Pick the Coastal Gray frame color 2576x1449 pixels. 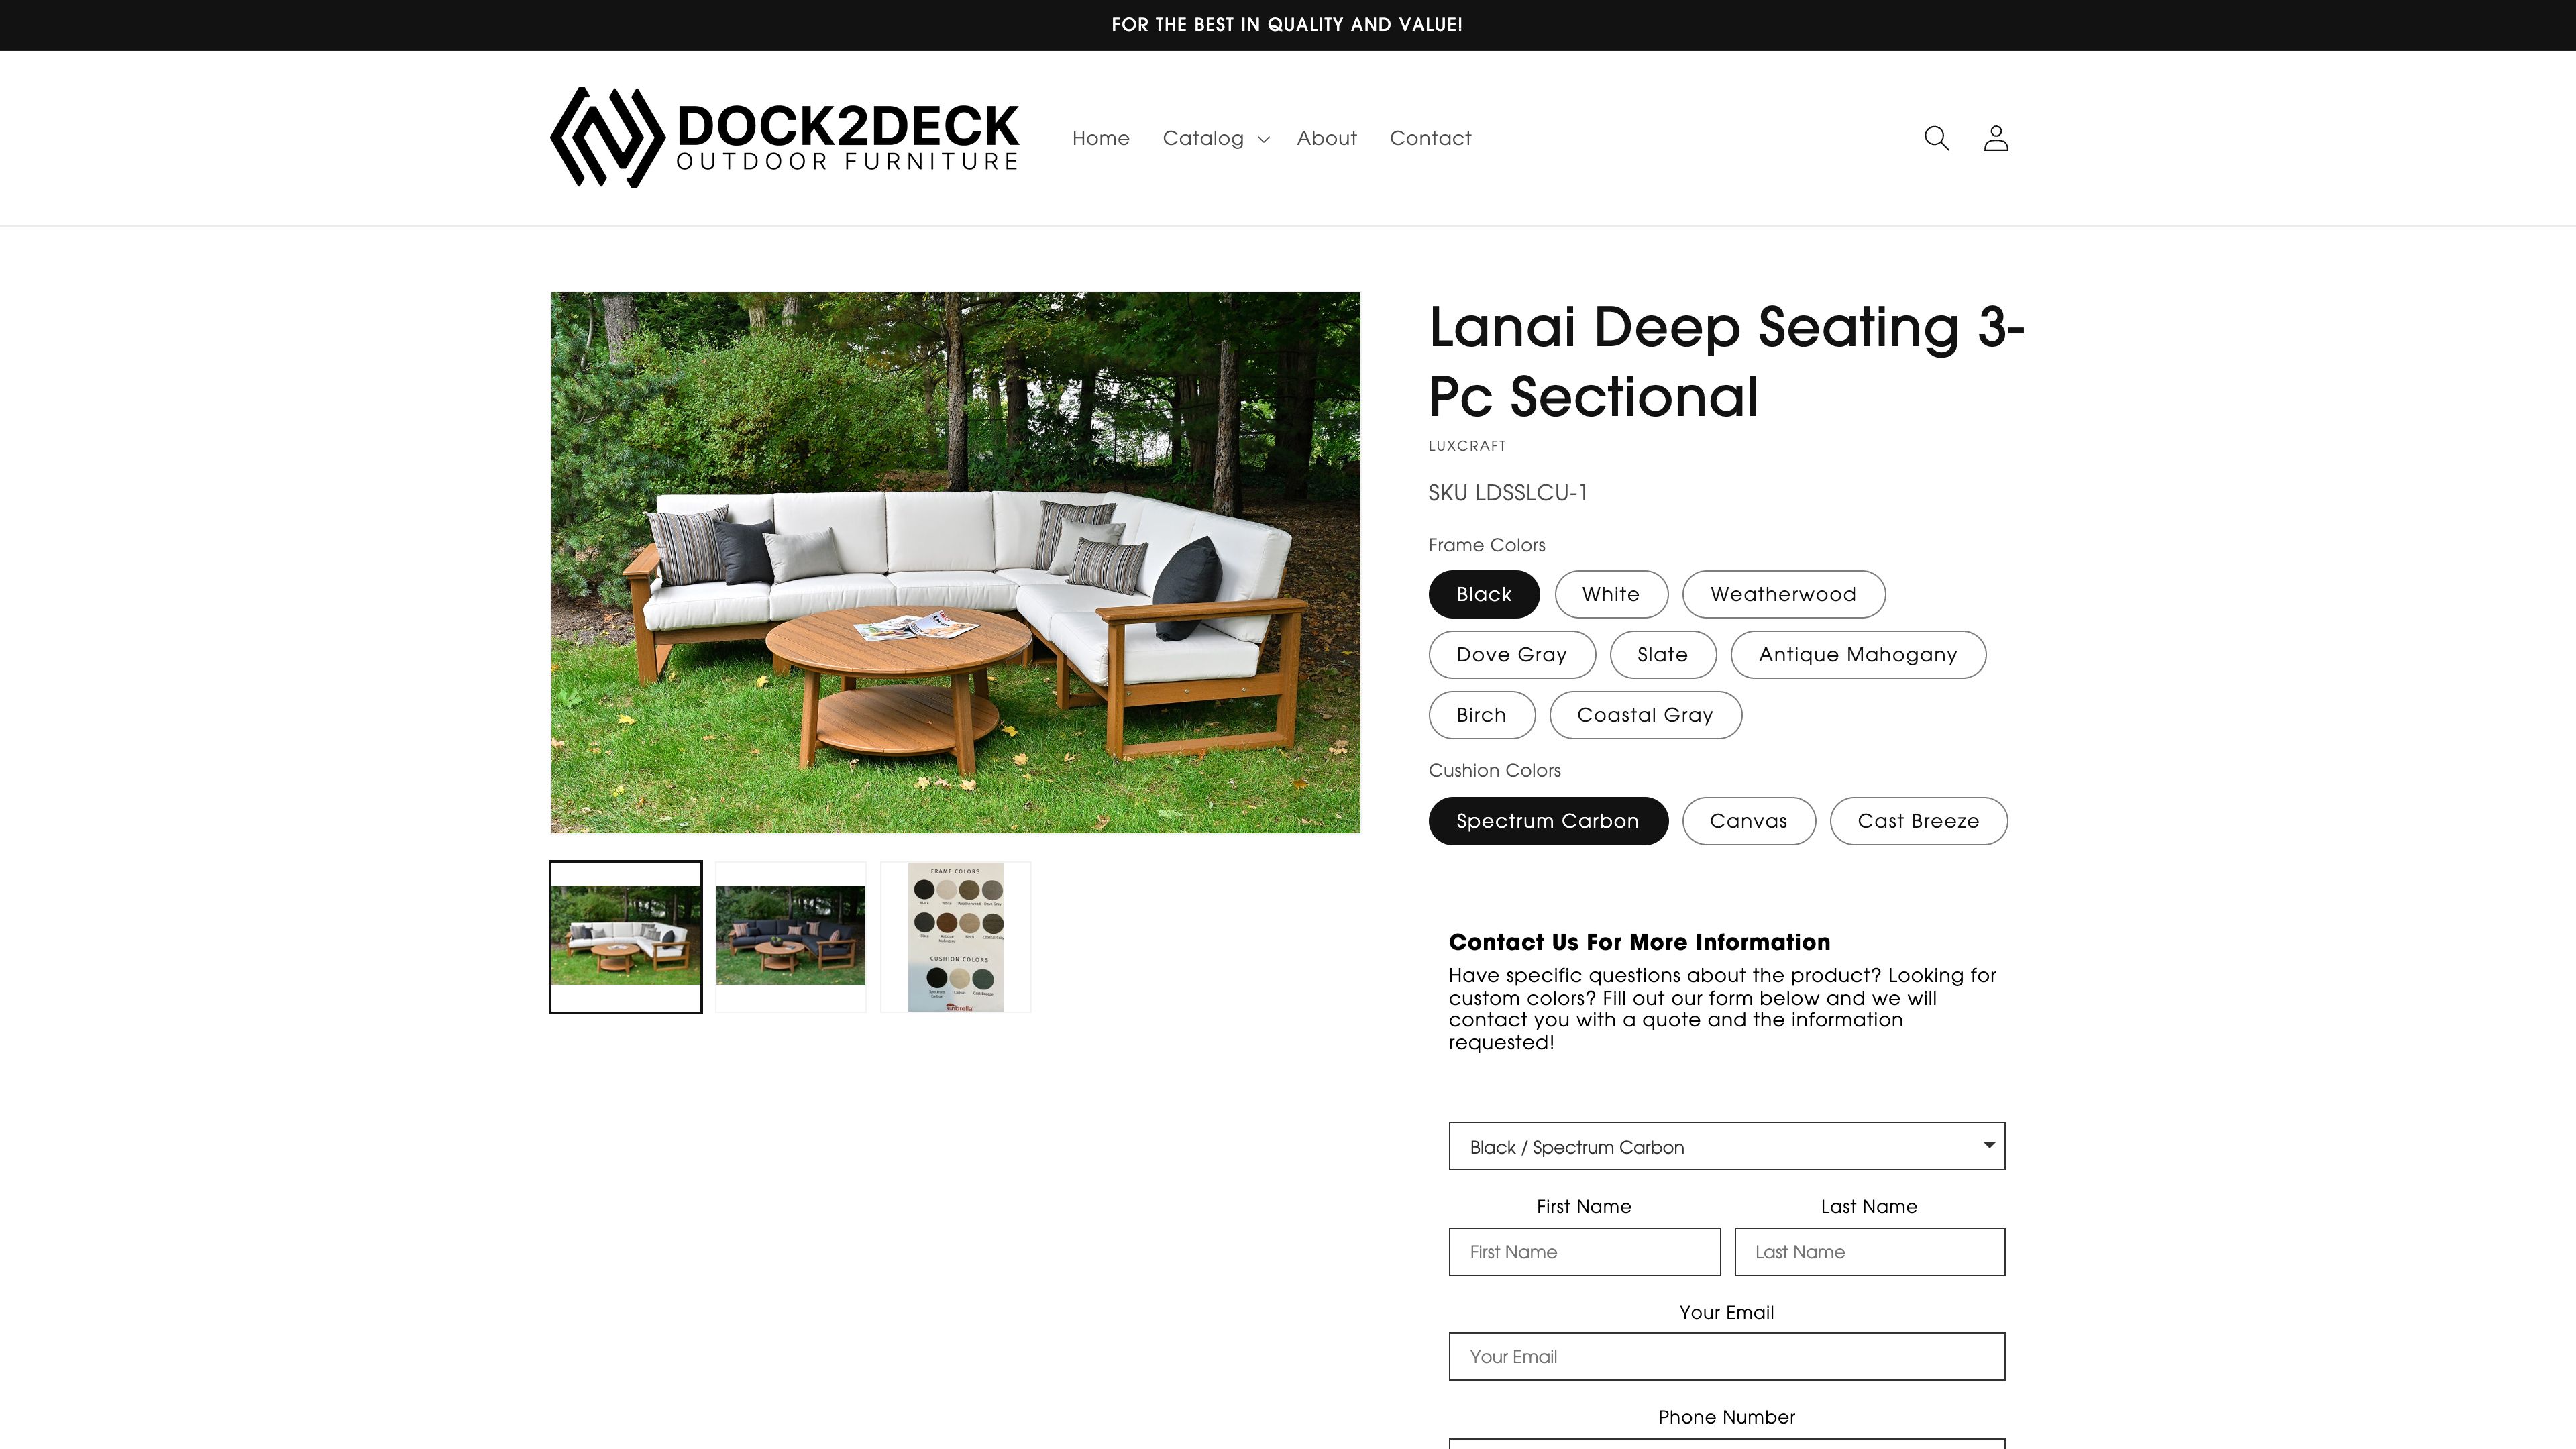click(x=1644, y=715)
